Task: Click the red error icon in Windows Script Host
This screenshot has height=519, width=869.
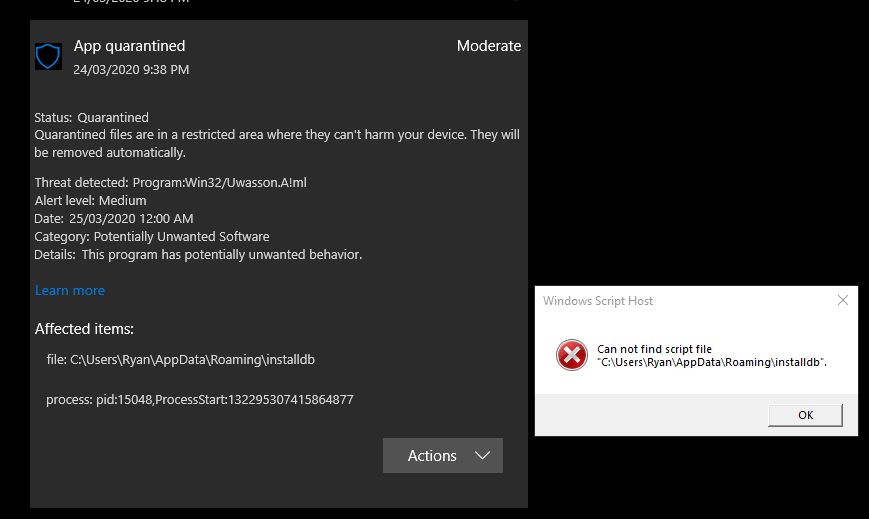Action: [571, 355]
